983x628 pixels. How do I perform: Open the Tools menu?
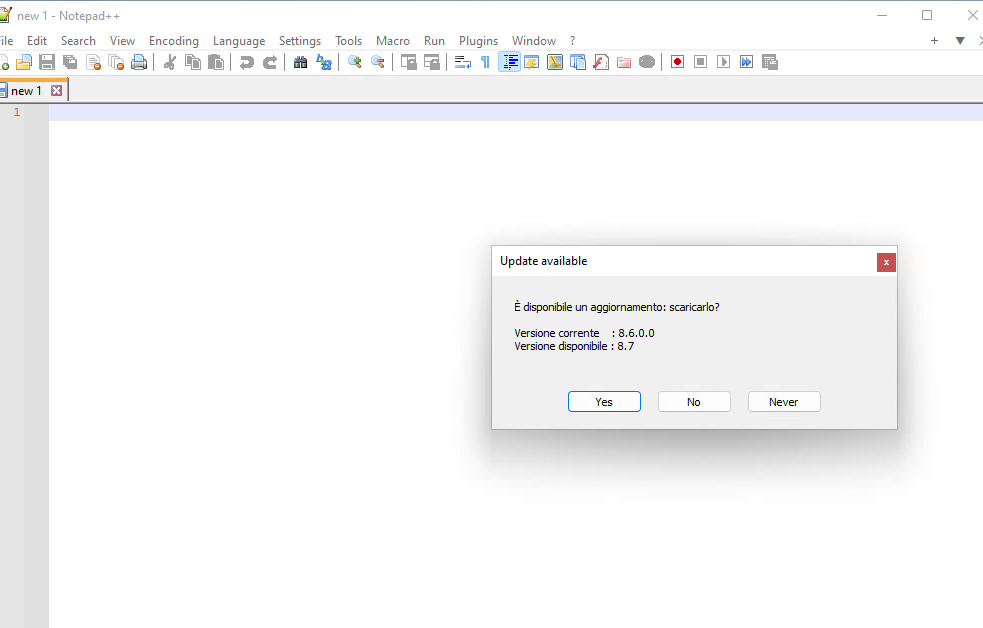[x=349, y=41]
